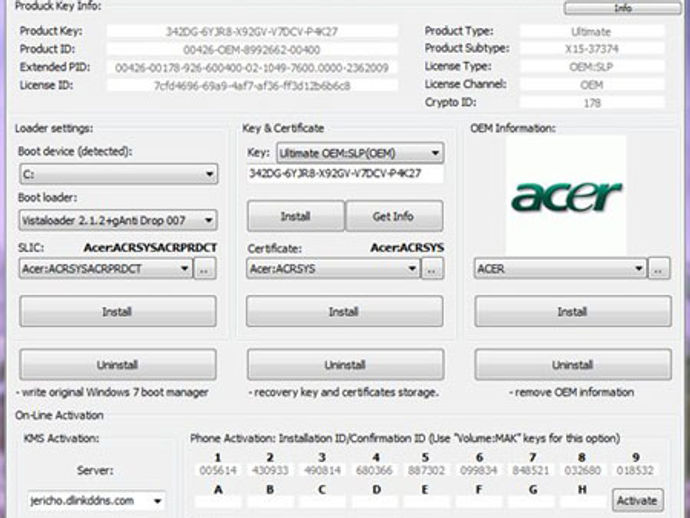
Task: Open the SLIC Acer:ACRSYSACRPRDCT dropdown
Action: click(x=106, y=268)
